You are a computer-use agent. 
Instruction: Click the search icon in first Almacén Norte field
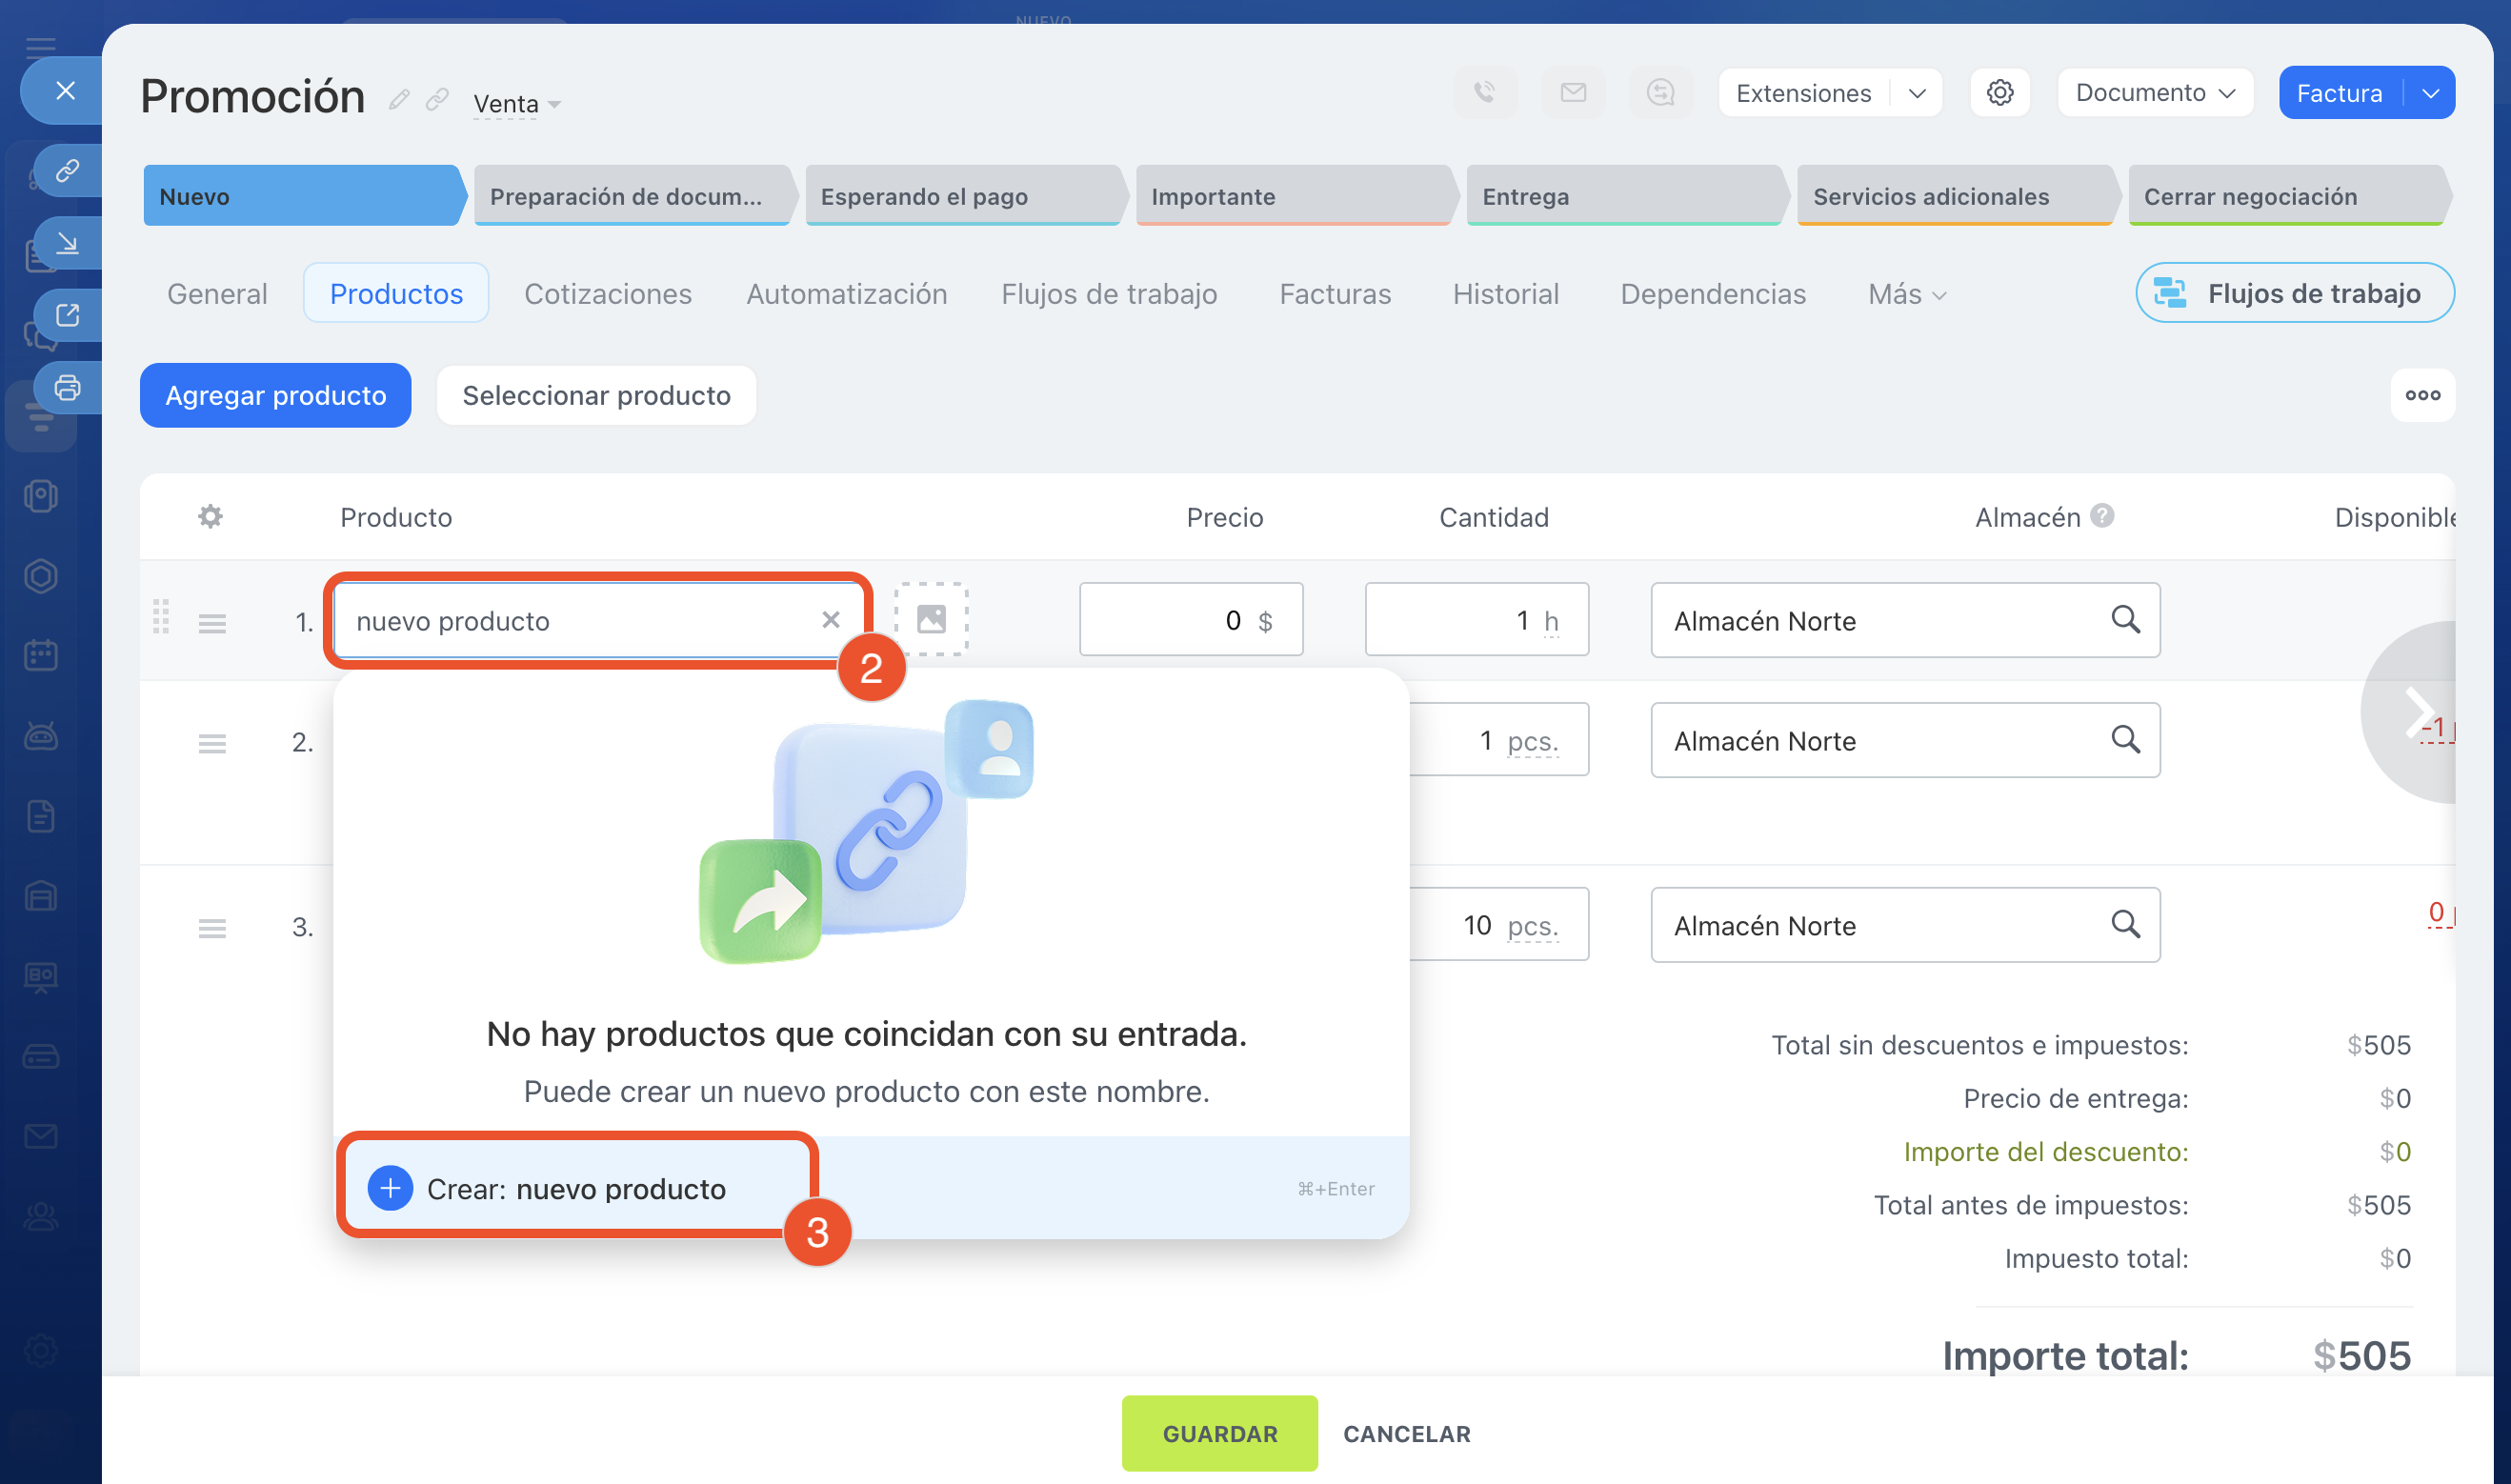[2125, 620]
